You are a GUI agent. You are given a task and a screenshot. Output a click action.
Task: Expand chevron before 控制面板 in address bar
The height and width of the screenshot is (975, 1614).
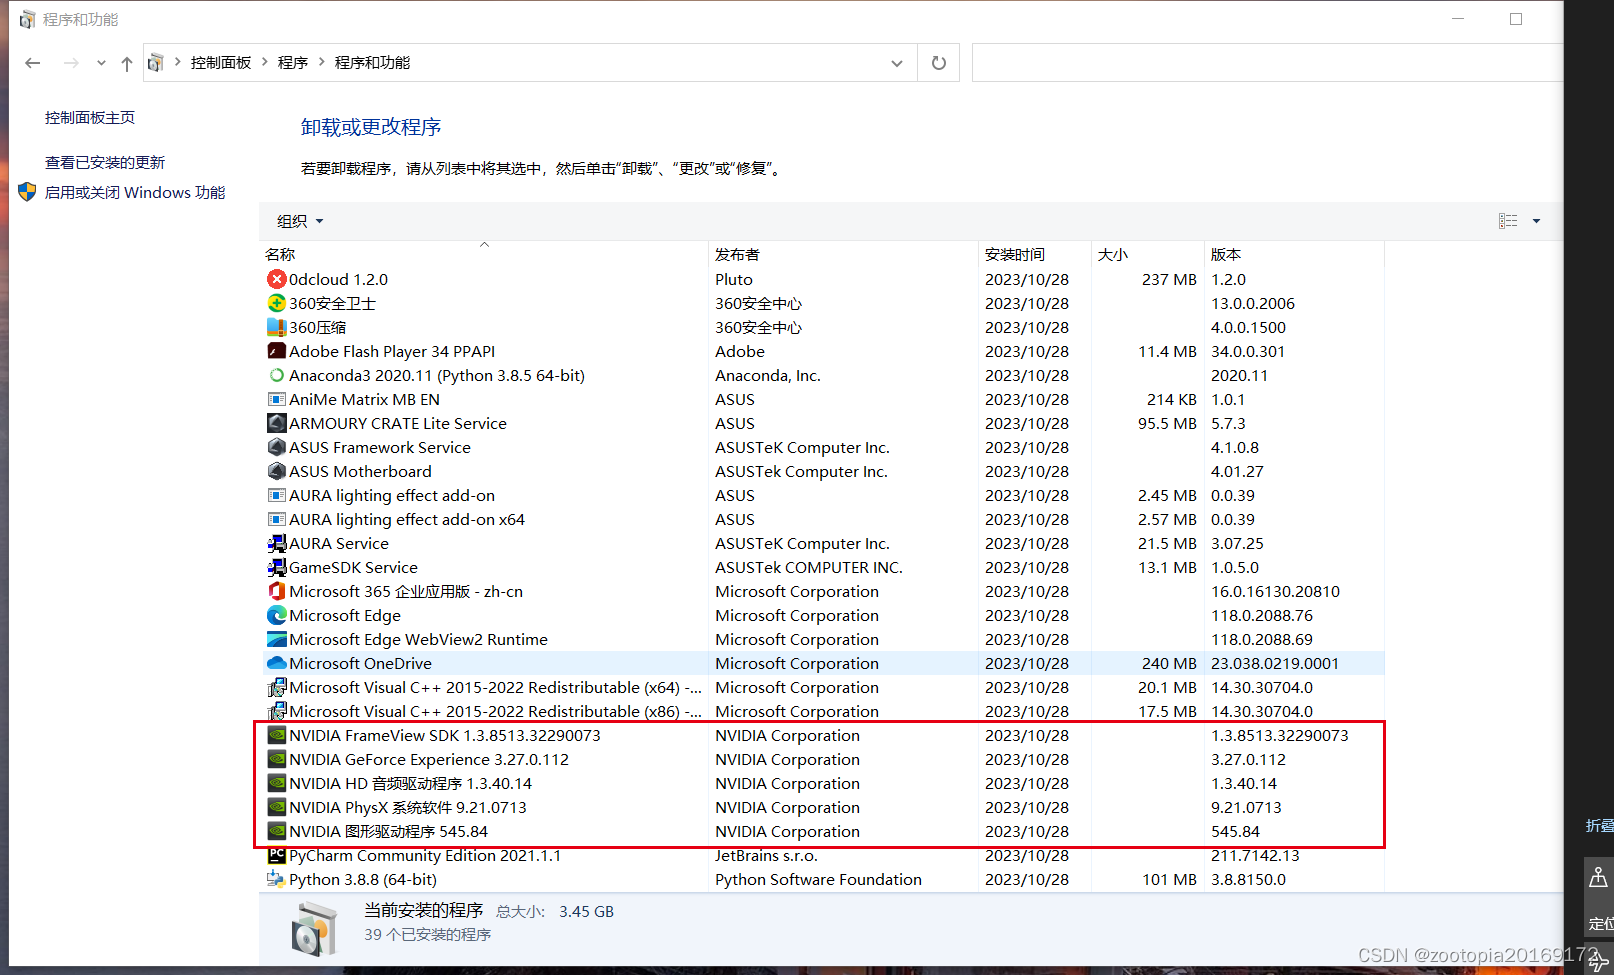(x=178, y=62)
